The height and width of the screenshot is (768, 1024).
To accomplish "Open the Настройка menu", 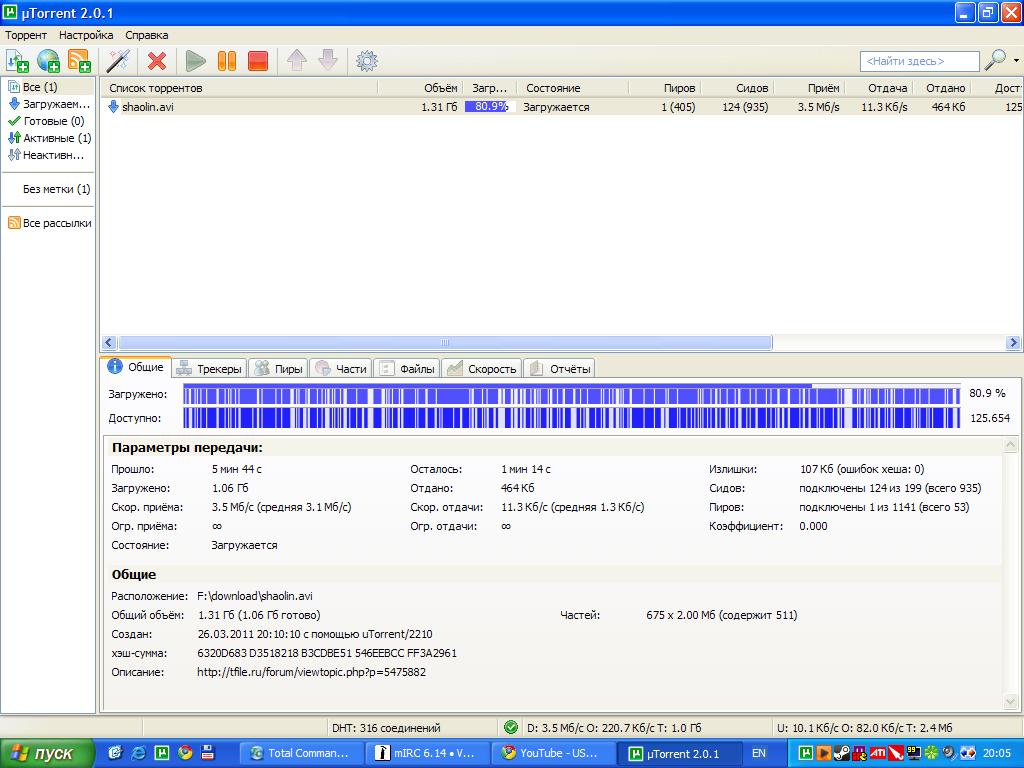I will (x=86, y=35).
